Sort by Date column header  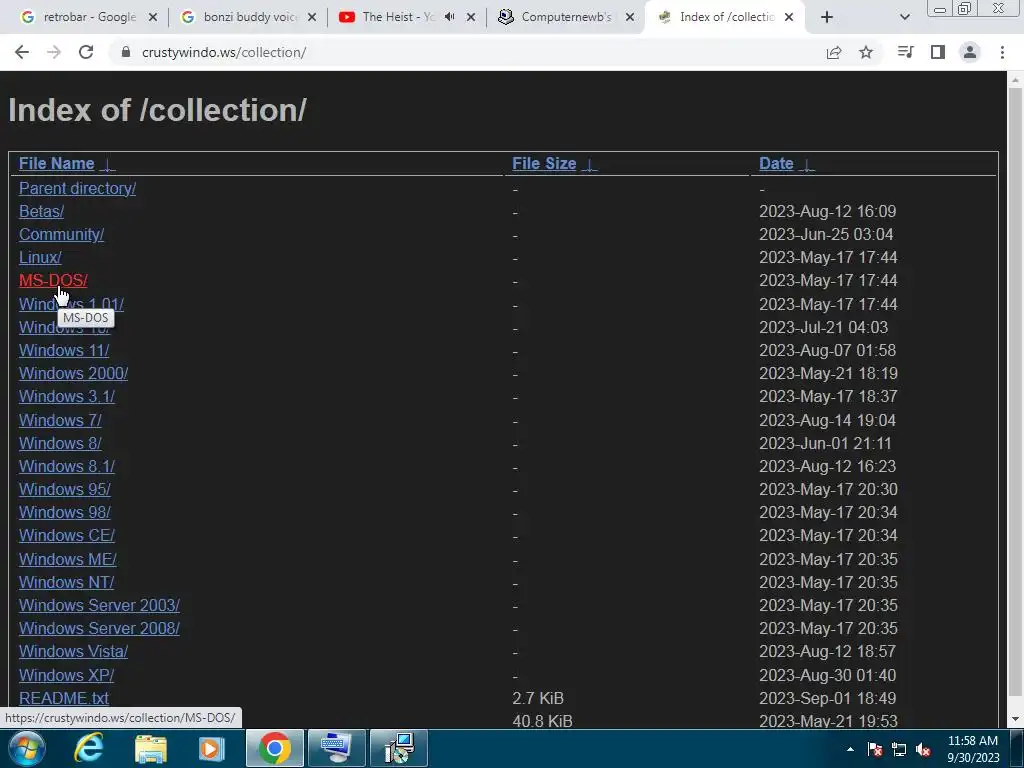click(x=776, y=163)
